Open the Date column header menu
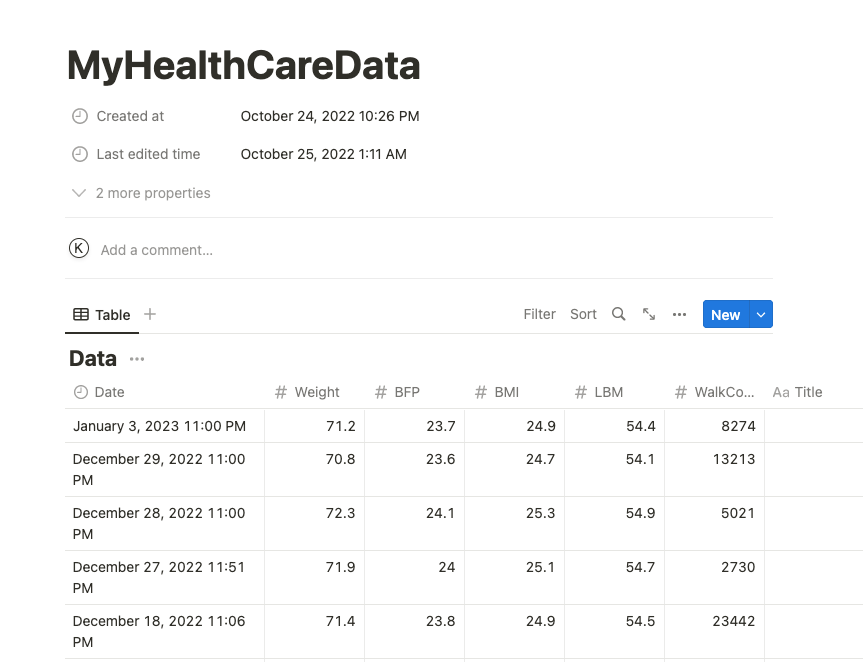 (x=109, y=392)
